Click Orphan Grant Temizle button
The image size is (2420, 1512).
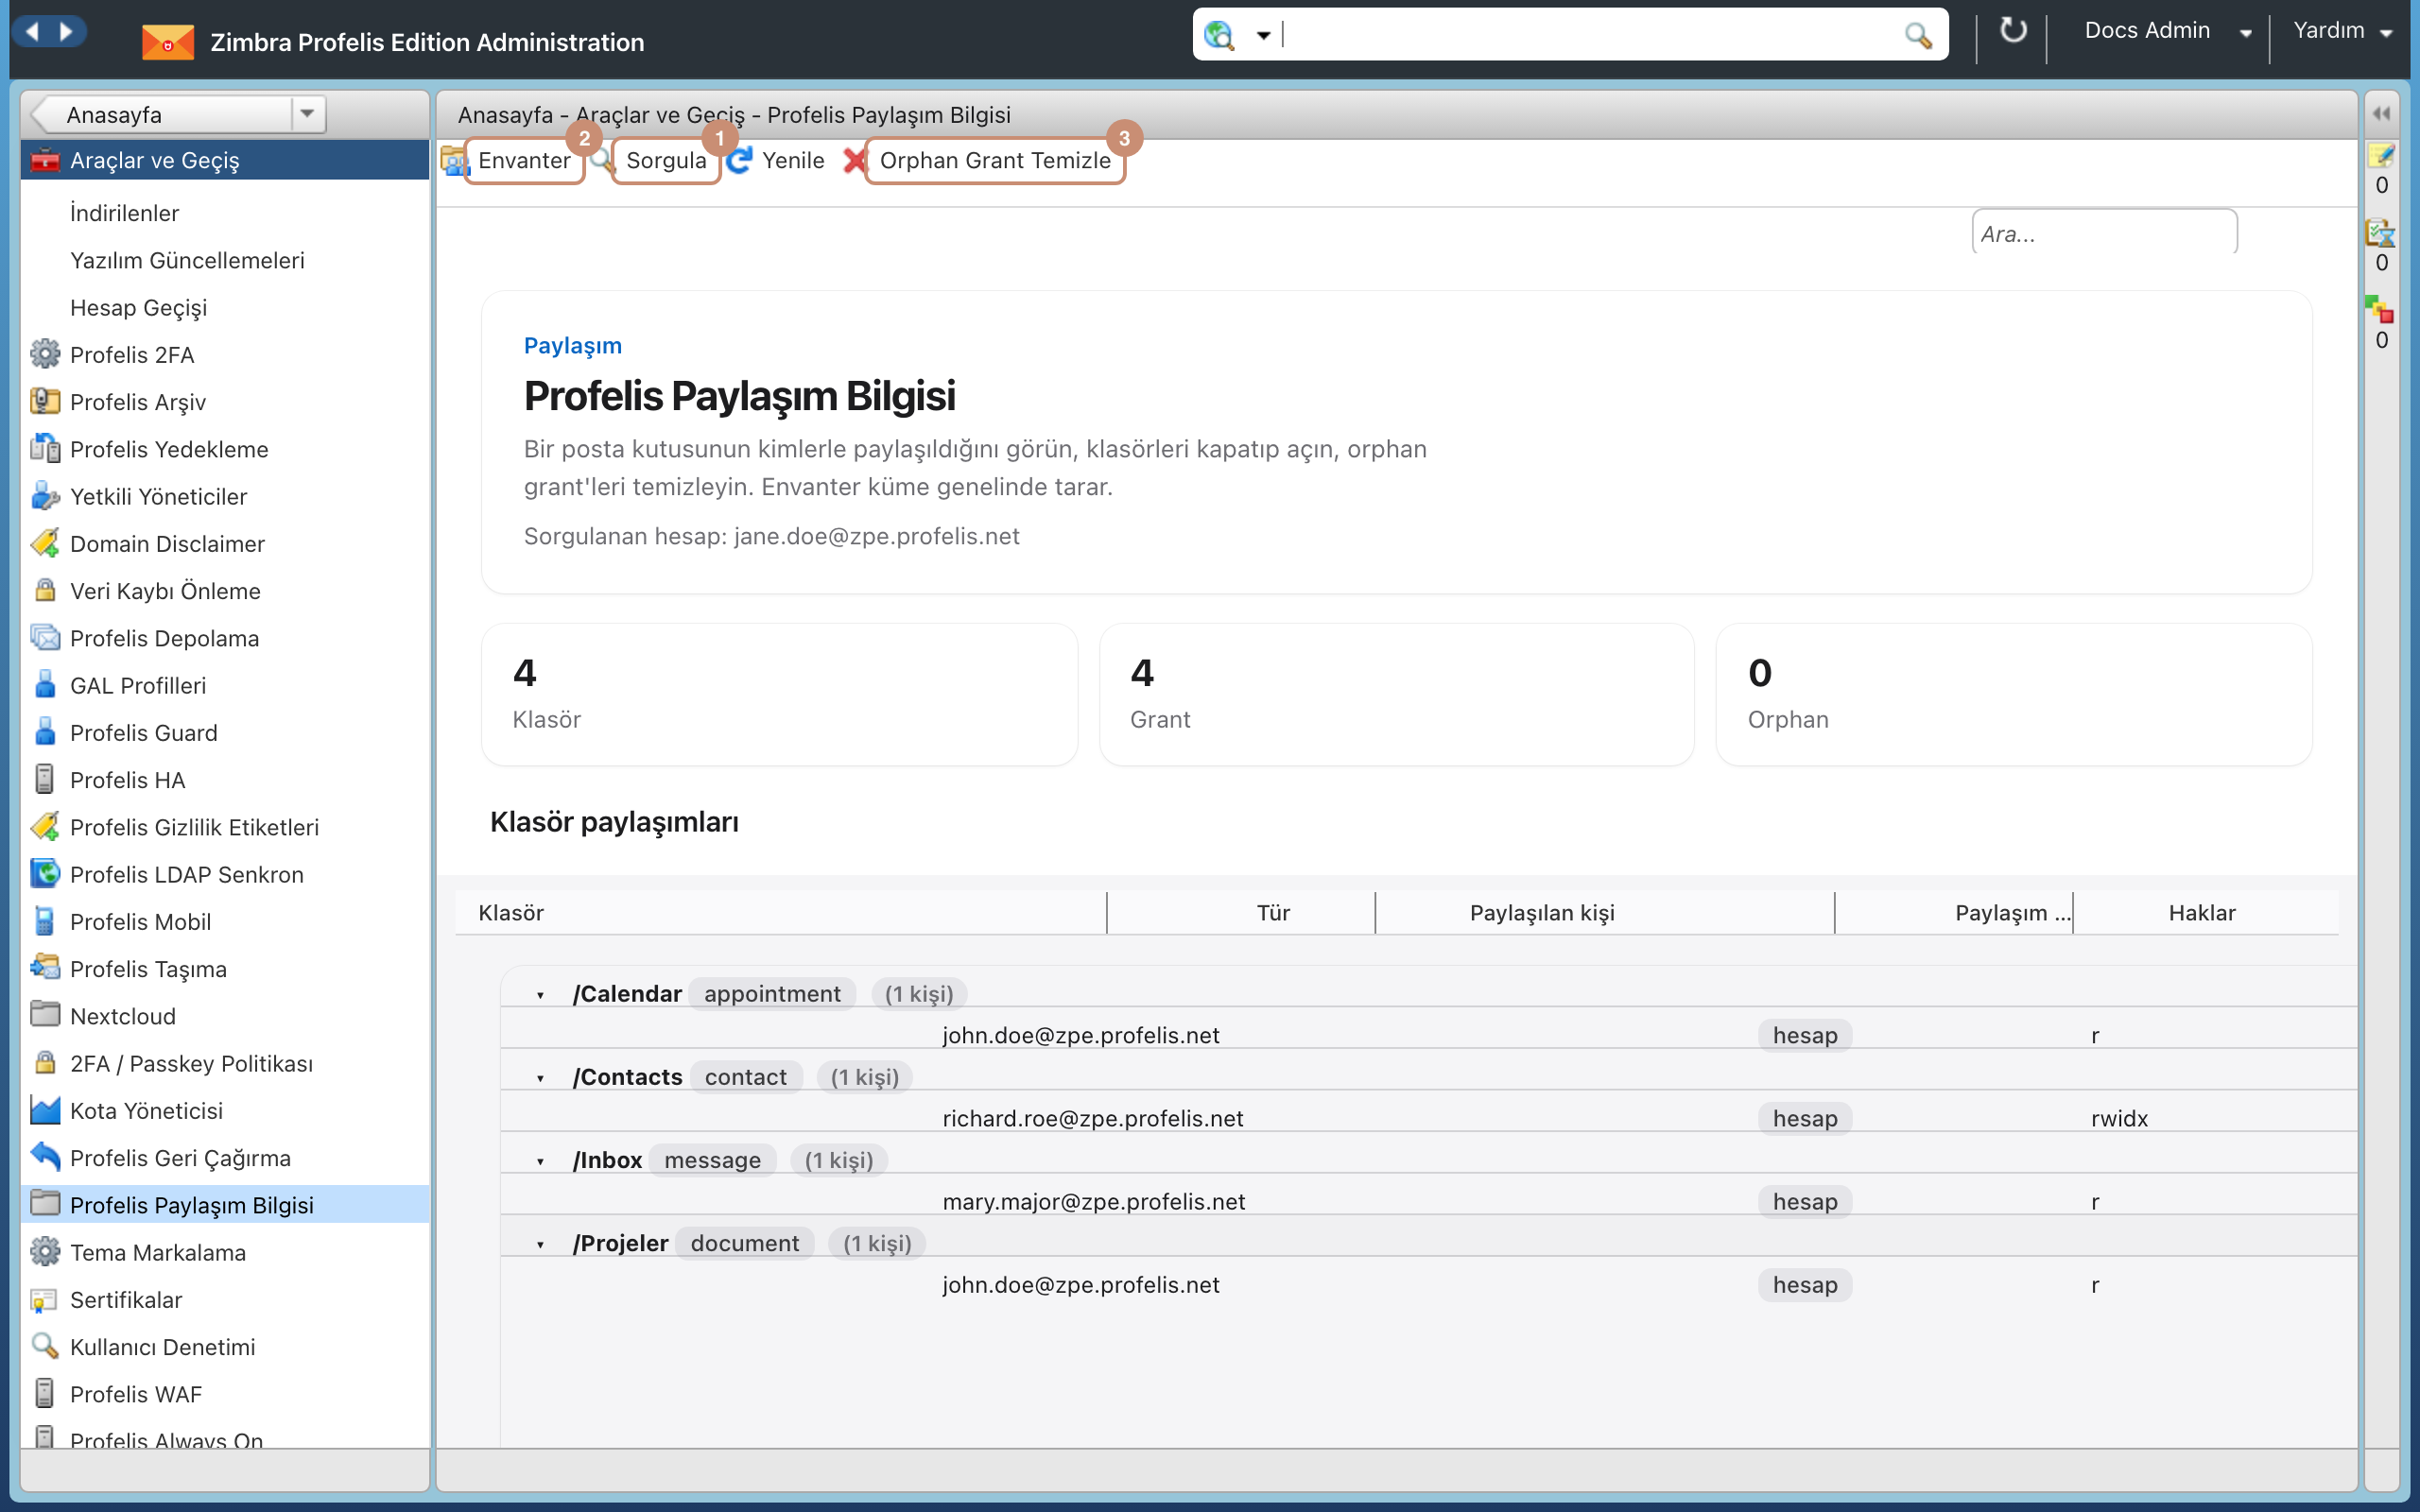click(995, 160)
